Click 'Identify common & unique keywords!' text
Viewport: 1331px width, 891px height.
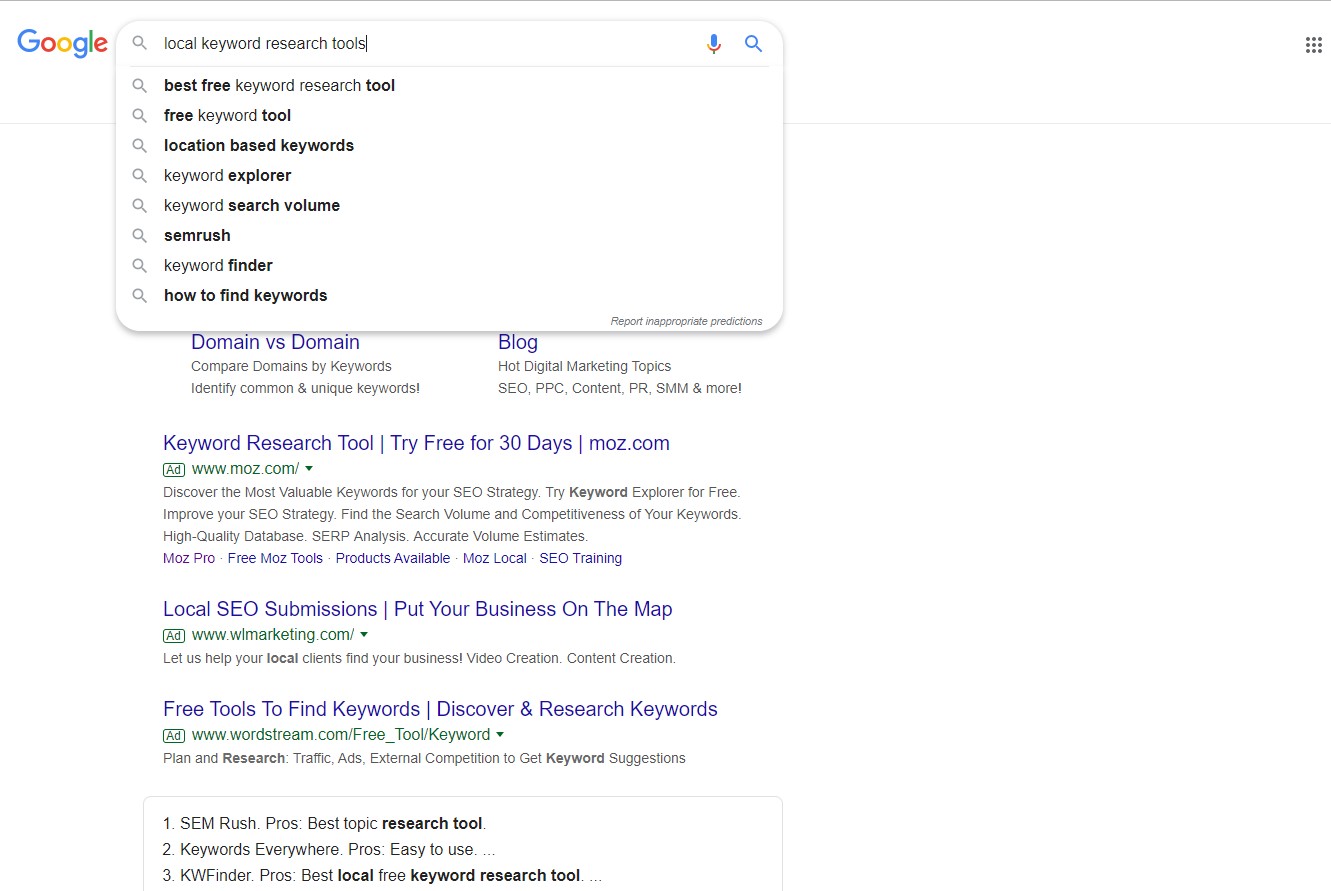pyautogui.click(x=305, y=388)
